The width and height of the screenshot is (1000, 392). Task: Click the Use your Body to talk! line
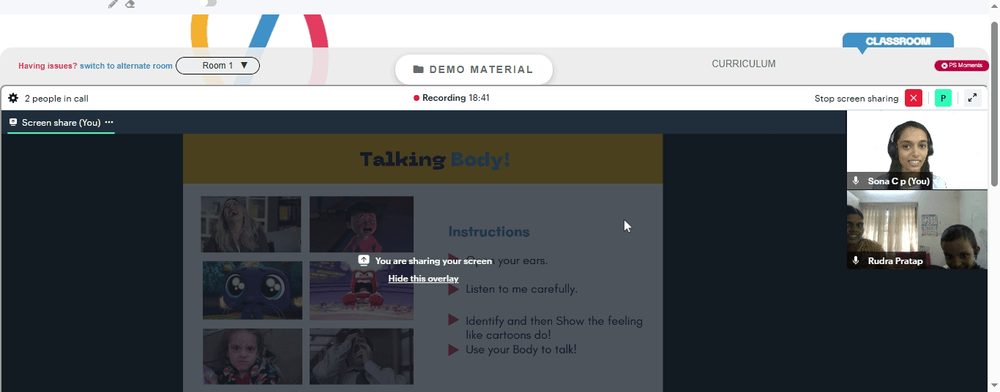(x=521, y=349)
